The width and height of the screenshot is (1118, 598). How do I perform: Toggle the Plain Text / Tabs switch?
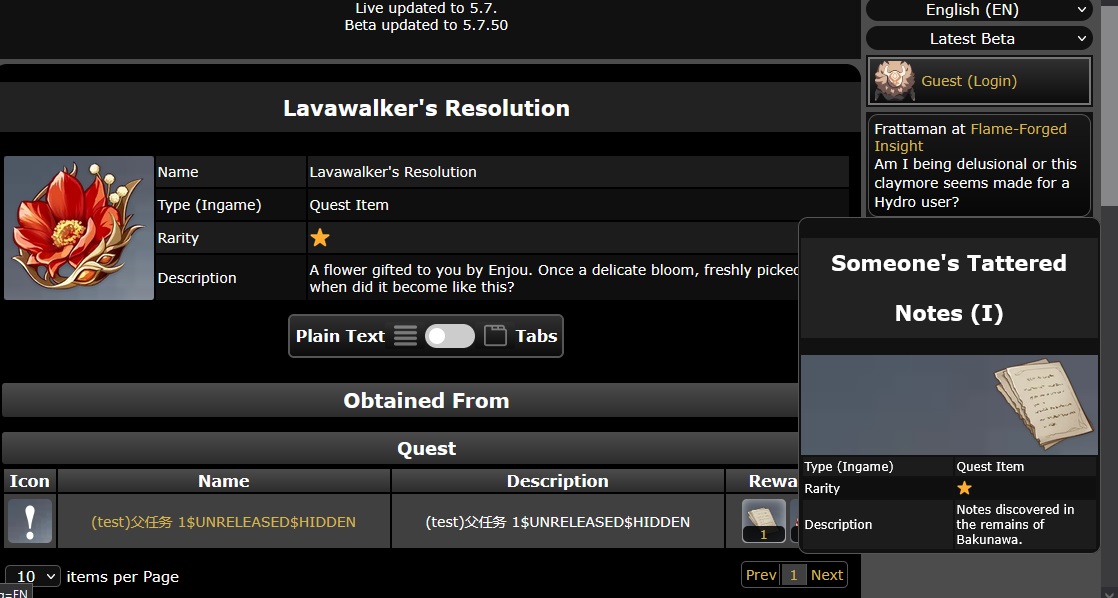pos(450,336)
